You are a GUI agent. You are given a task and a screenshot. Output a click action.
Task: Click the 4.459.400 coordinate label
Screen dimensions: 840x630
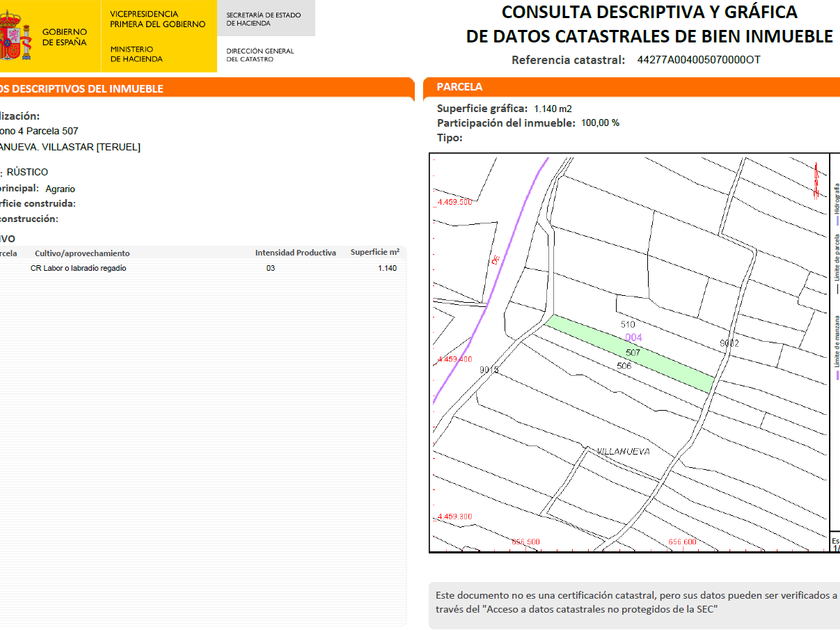(454, 359)
